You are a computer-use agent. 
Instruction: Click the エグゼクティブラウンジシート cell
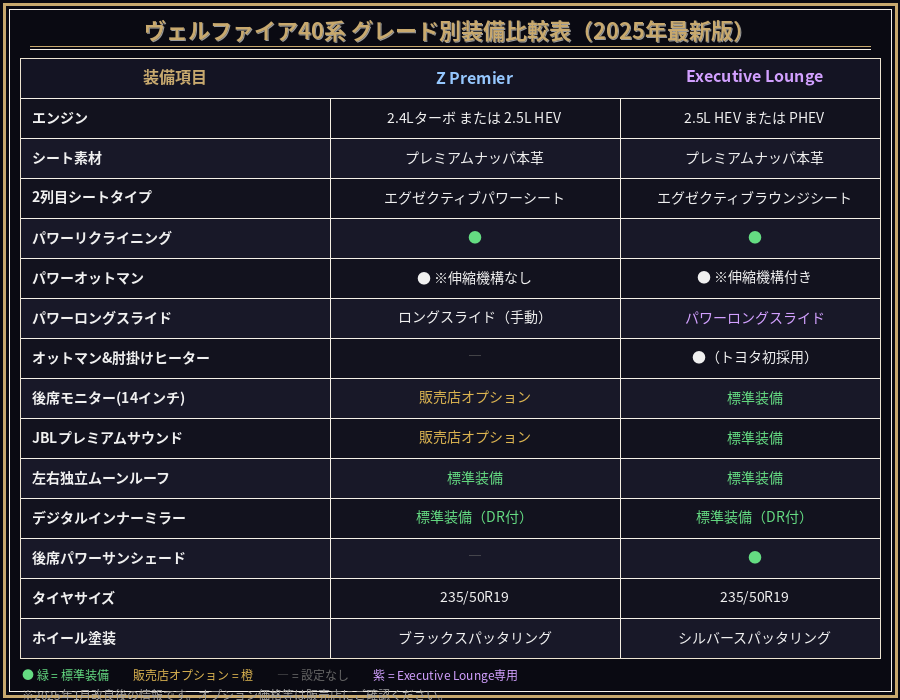pyautogui.click(x=755, y=198)
